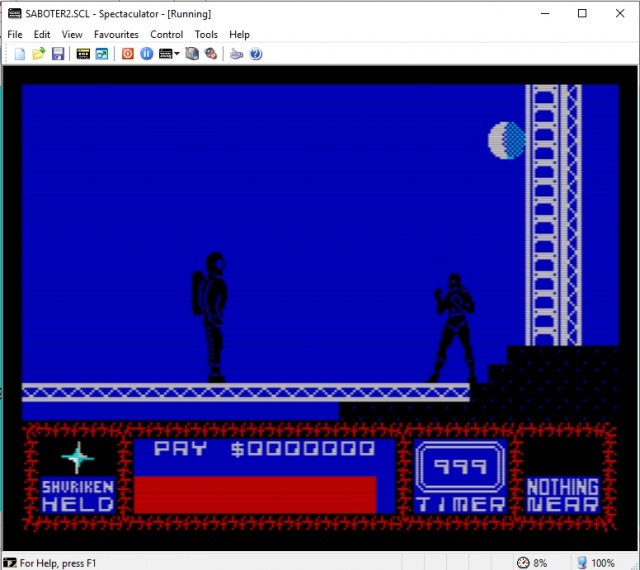Open the keyboard helper icon
The width and height of the screenshot is (640, 570).
coord(236,54)
